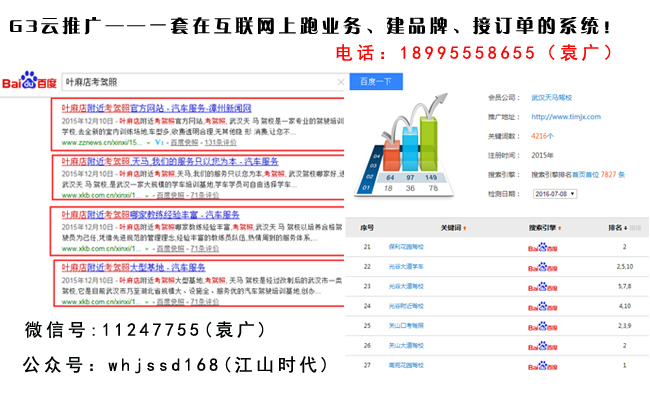Click the Baidu logo beside the search box
The image size is (650, 400).
pyautogui.click(x=29, y=80)
